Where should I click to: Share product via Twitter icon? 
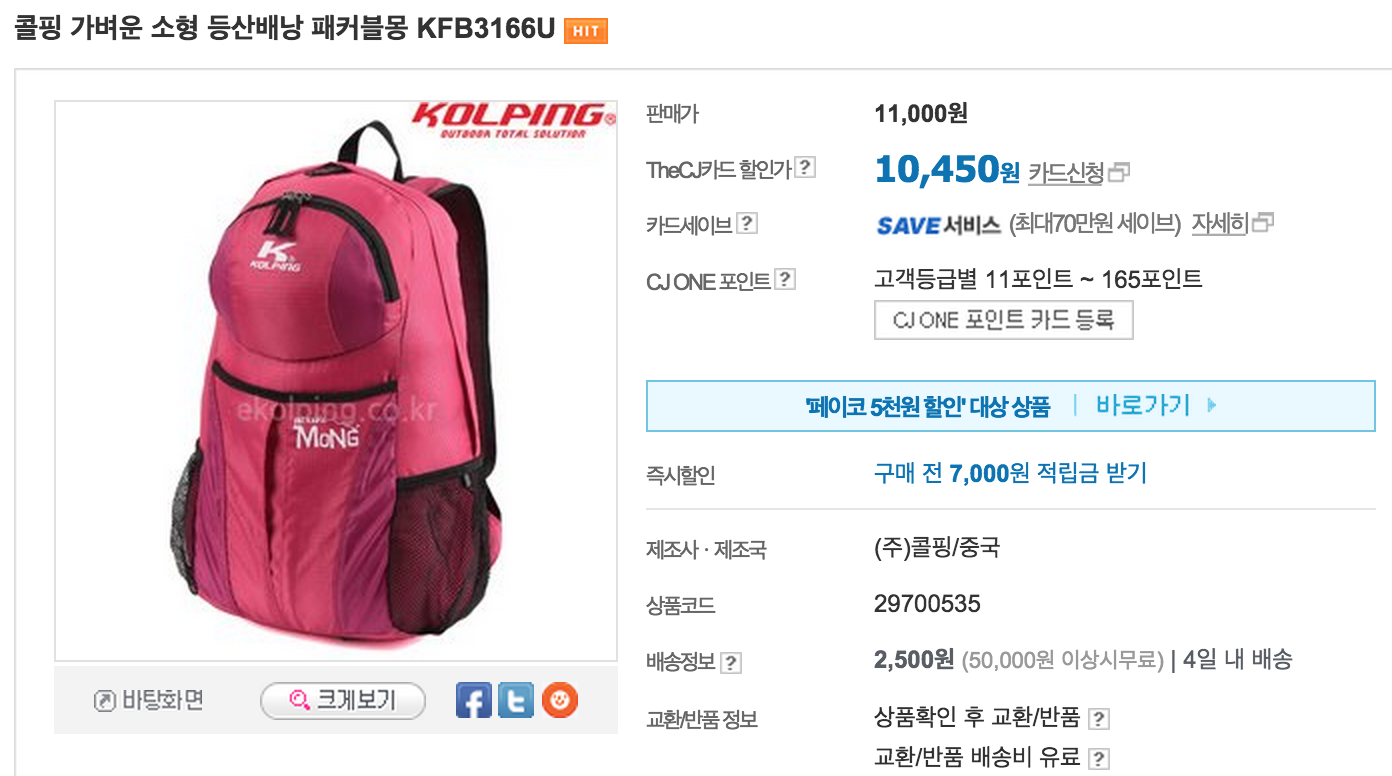(x=516, y=700)
